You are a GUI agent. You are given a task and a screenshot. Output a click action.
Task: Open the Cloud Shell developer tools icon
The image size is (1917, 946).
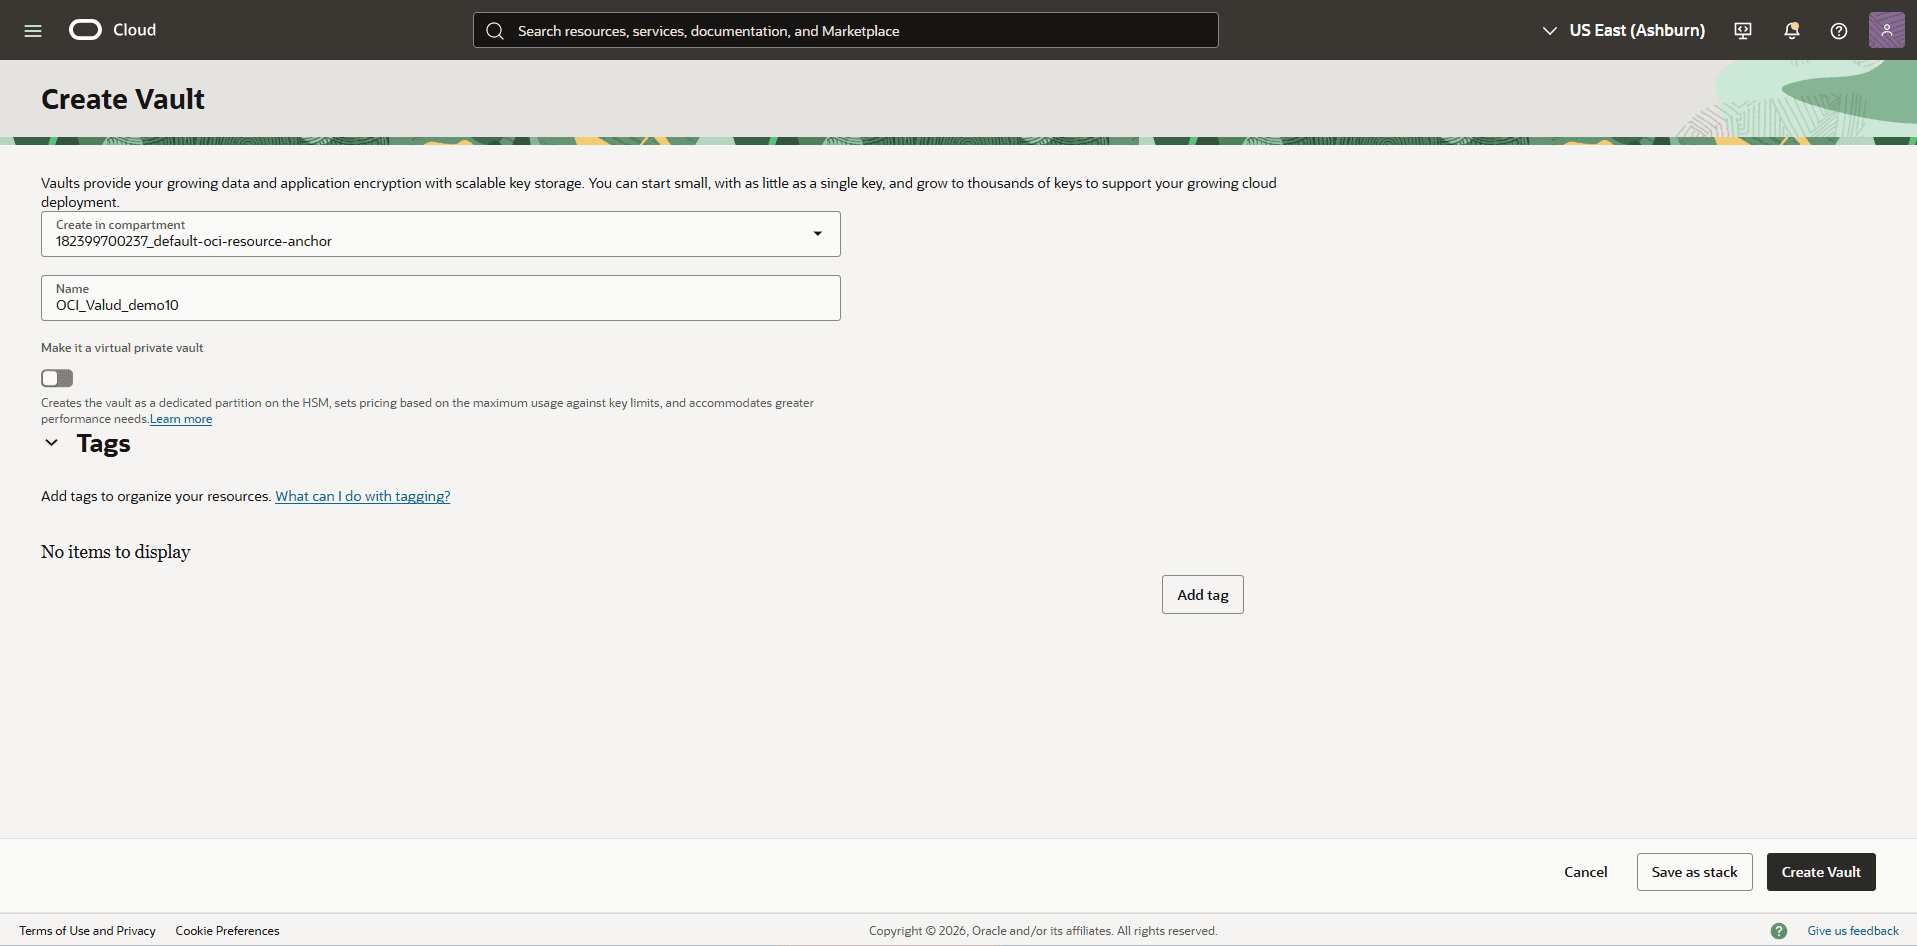pyautogui.click(x=1743, y=31)
